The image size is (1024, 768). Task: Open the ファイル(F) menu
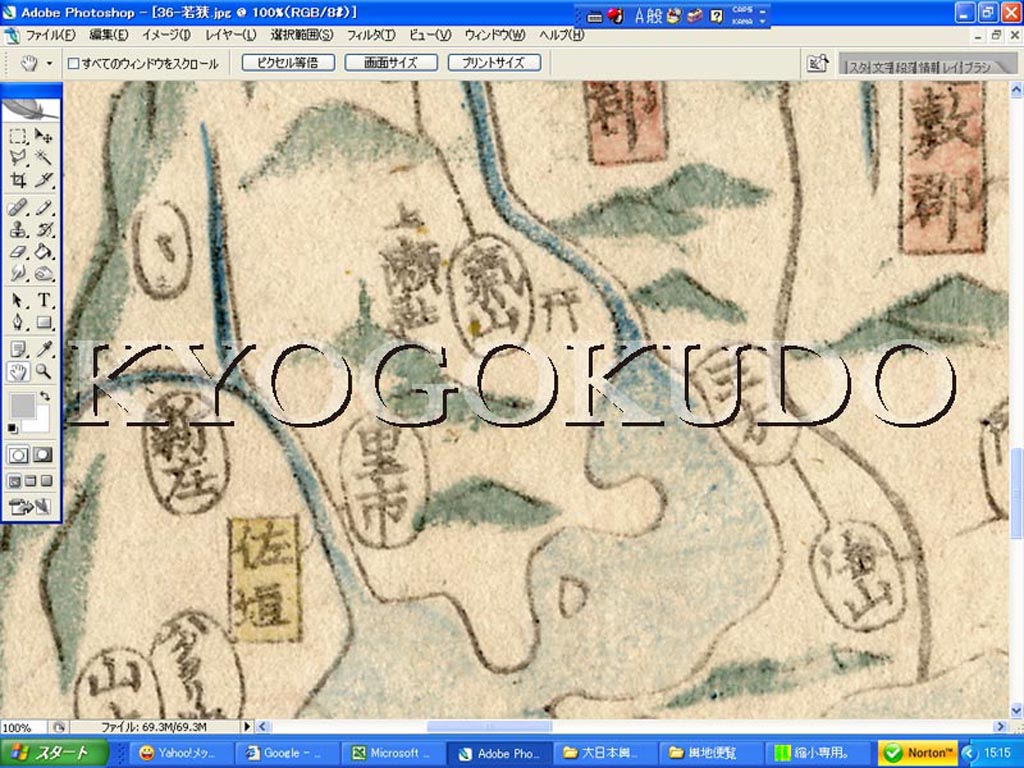[x=50, y=35]
